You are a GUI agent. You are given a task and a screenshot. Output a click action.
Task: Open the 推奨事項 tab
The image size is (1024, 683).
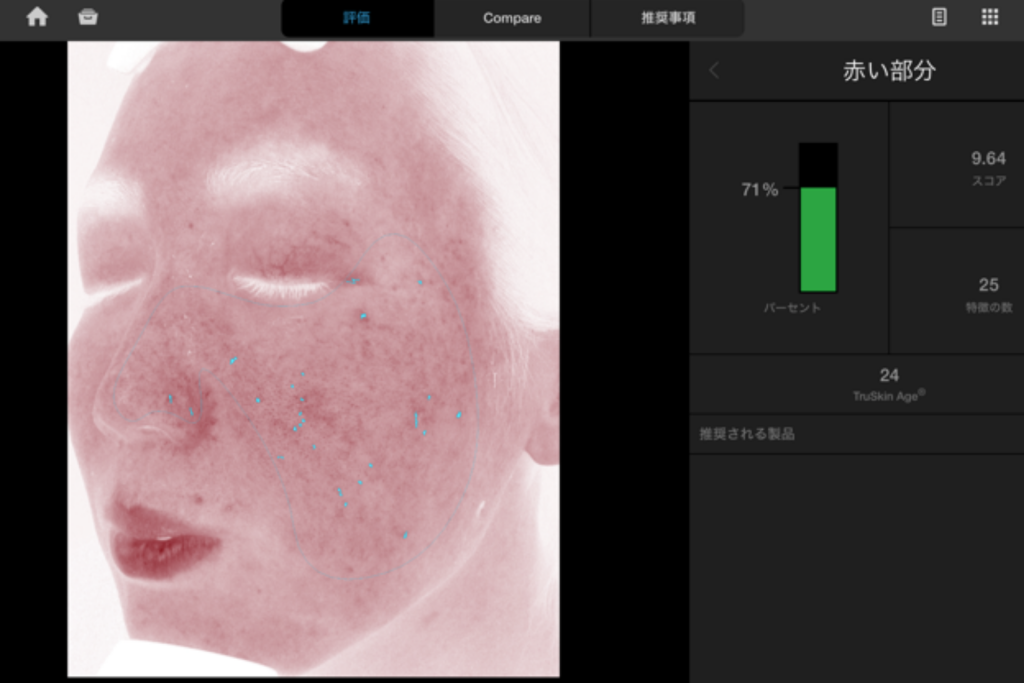(667, 18)
